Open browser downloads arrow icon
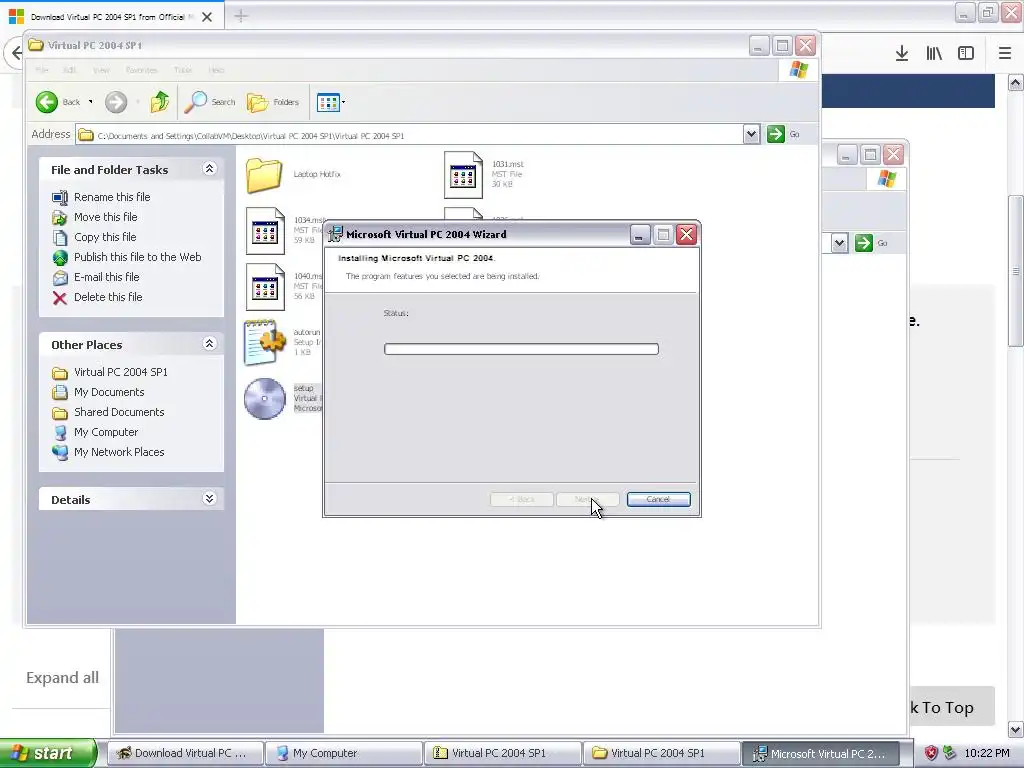Image resolution: width=1024 pixels, height=768 pixels. pyautogui.click(x=902, y=54)
